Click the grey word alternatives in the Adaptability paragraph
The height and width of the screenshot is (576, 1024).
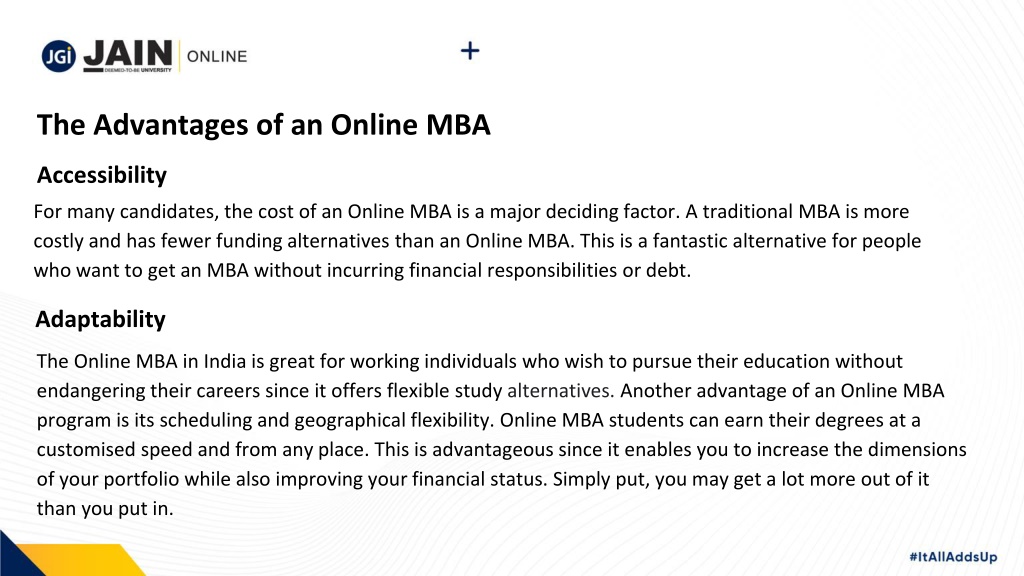pos(560,391)
